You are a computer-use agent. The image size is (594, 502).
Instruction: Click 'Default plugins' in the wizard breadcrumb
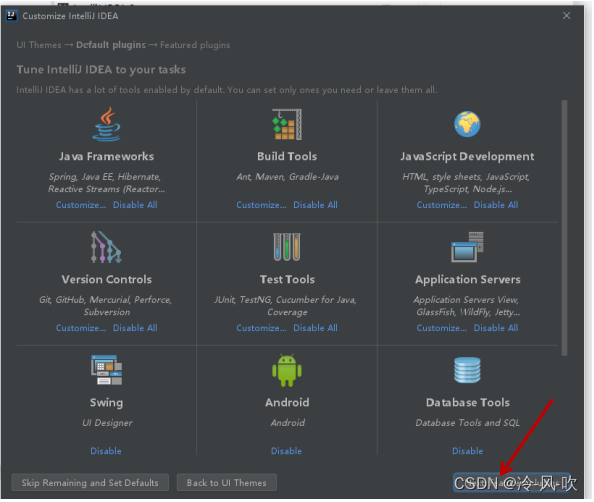tap(111, 45)
